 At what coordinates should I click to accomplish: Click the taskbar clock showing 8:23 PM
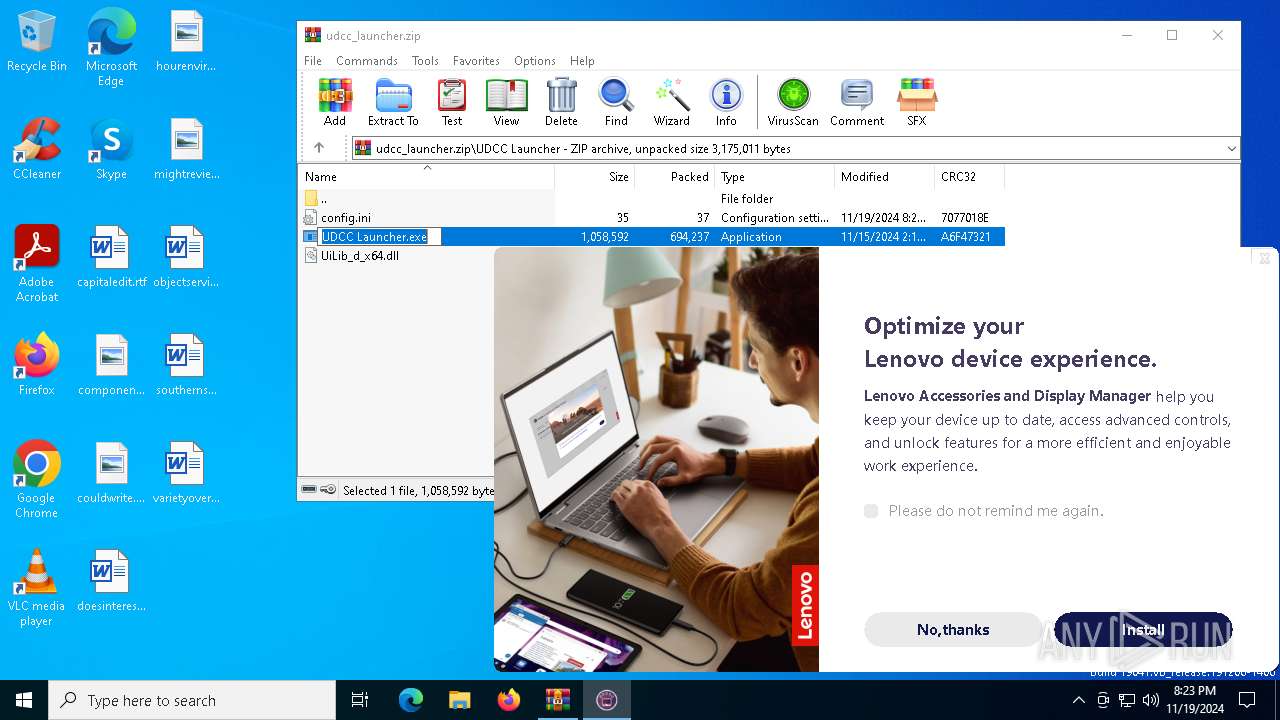(1194, 700)
